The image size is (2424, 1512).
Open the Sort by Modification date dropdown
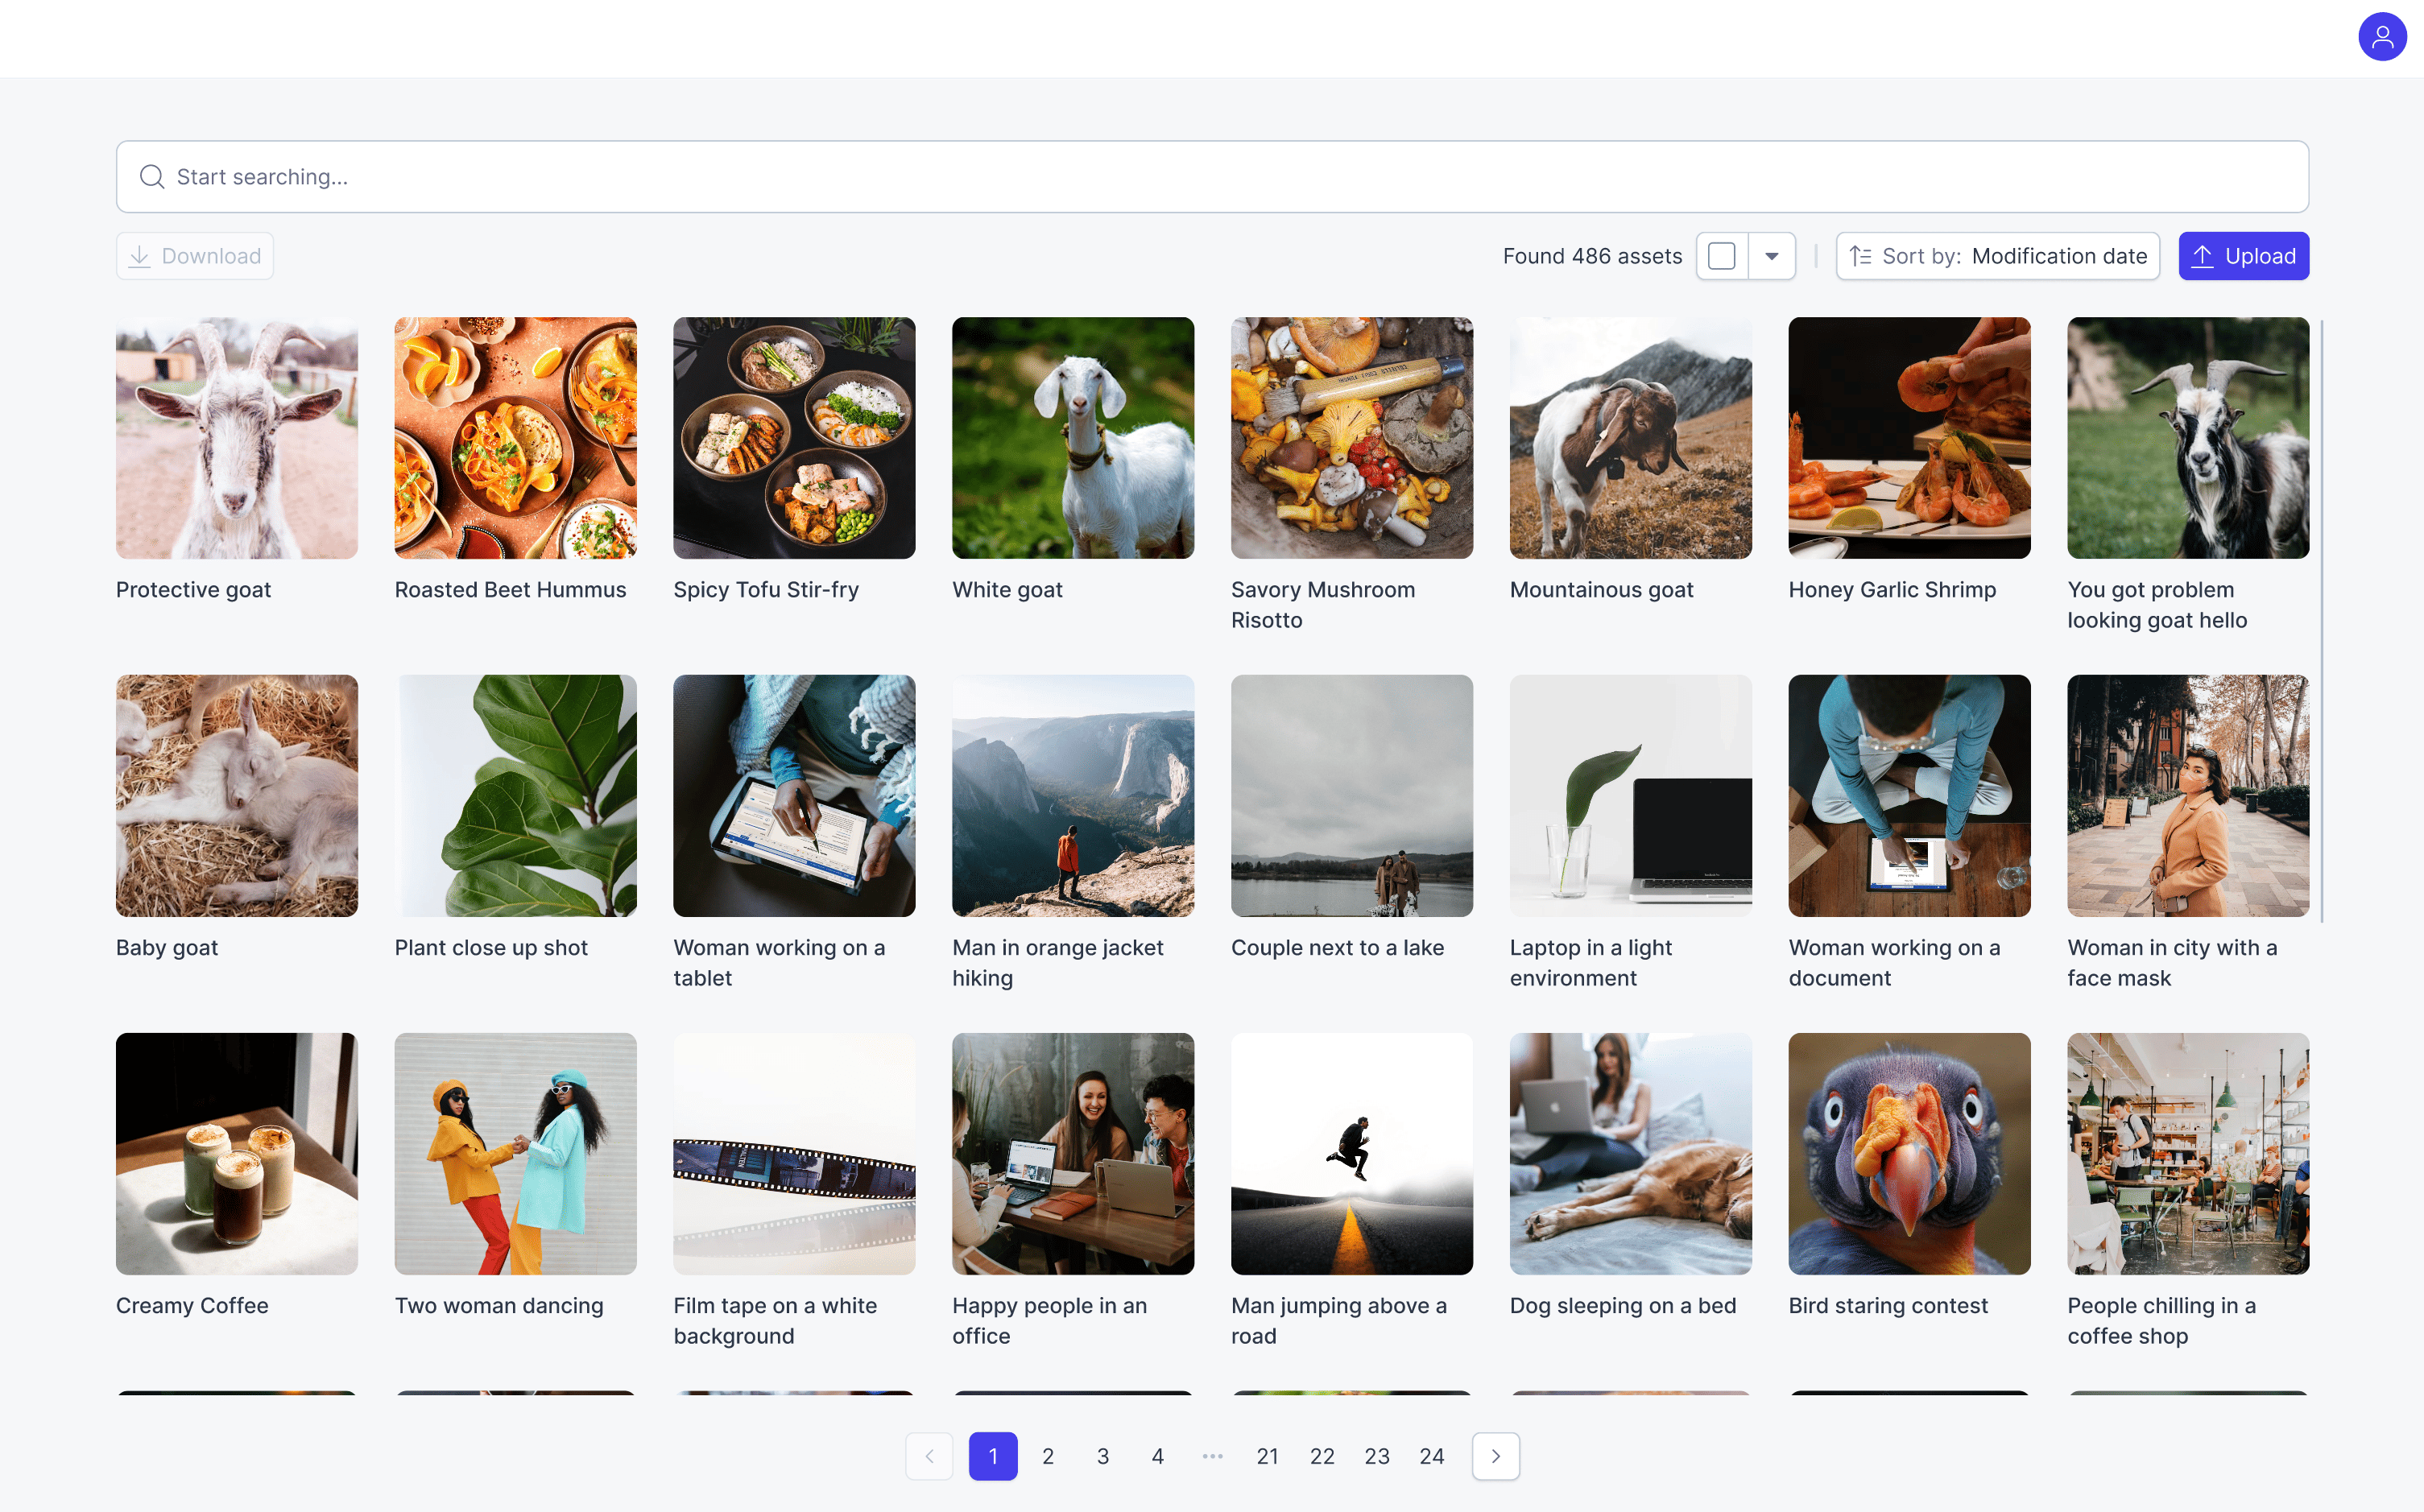click(2058, 257)
